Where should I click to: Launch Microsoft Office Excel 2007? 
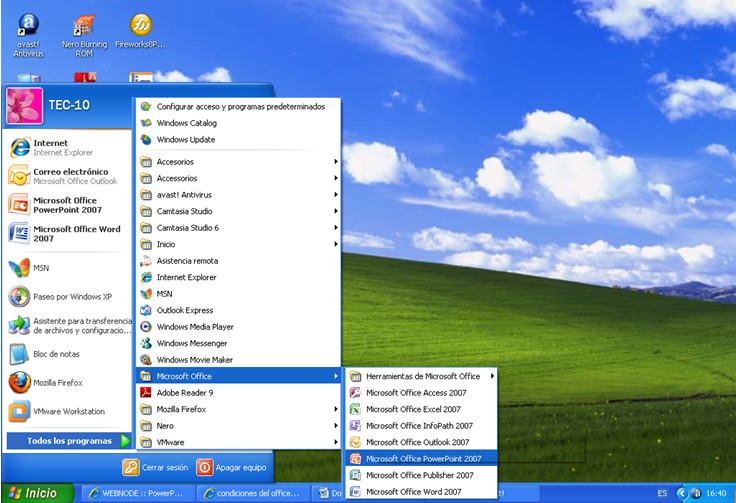pyautogui.click(x=422, y=409)
